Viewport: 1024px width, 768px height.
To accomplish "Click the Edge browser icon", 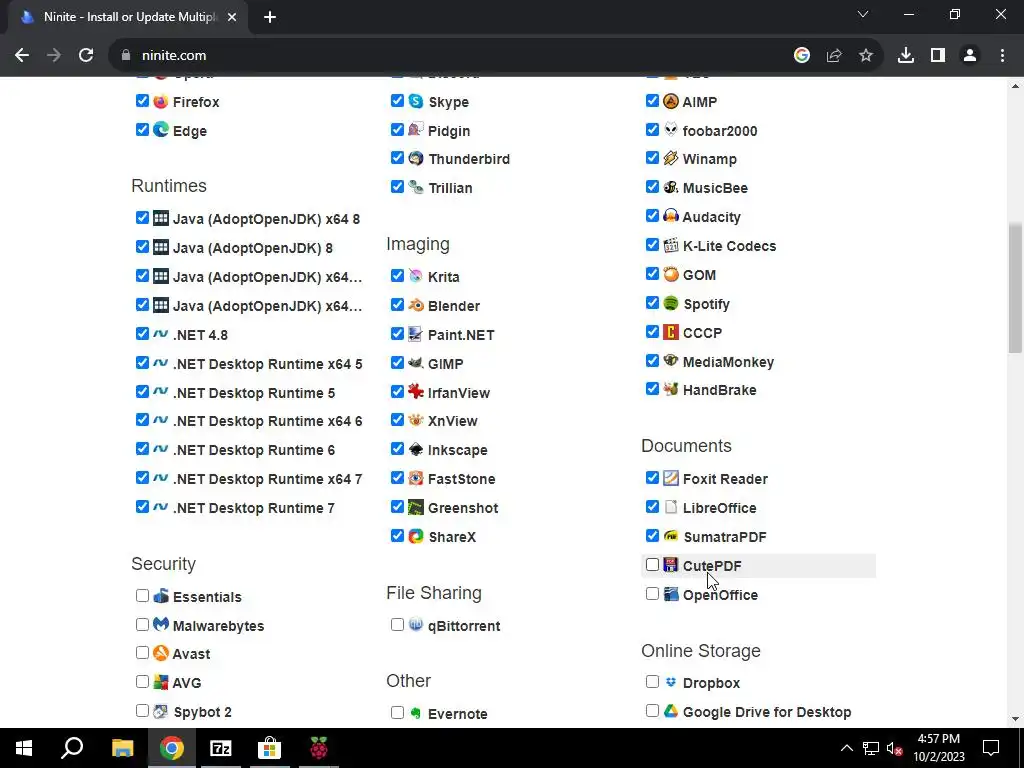I will point(161,130).
